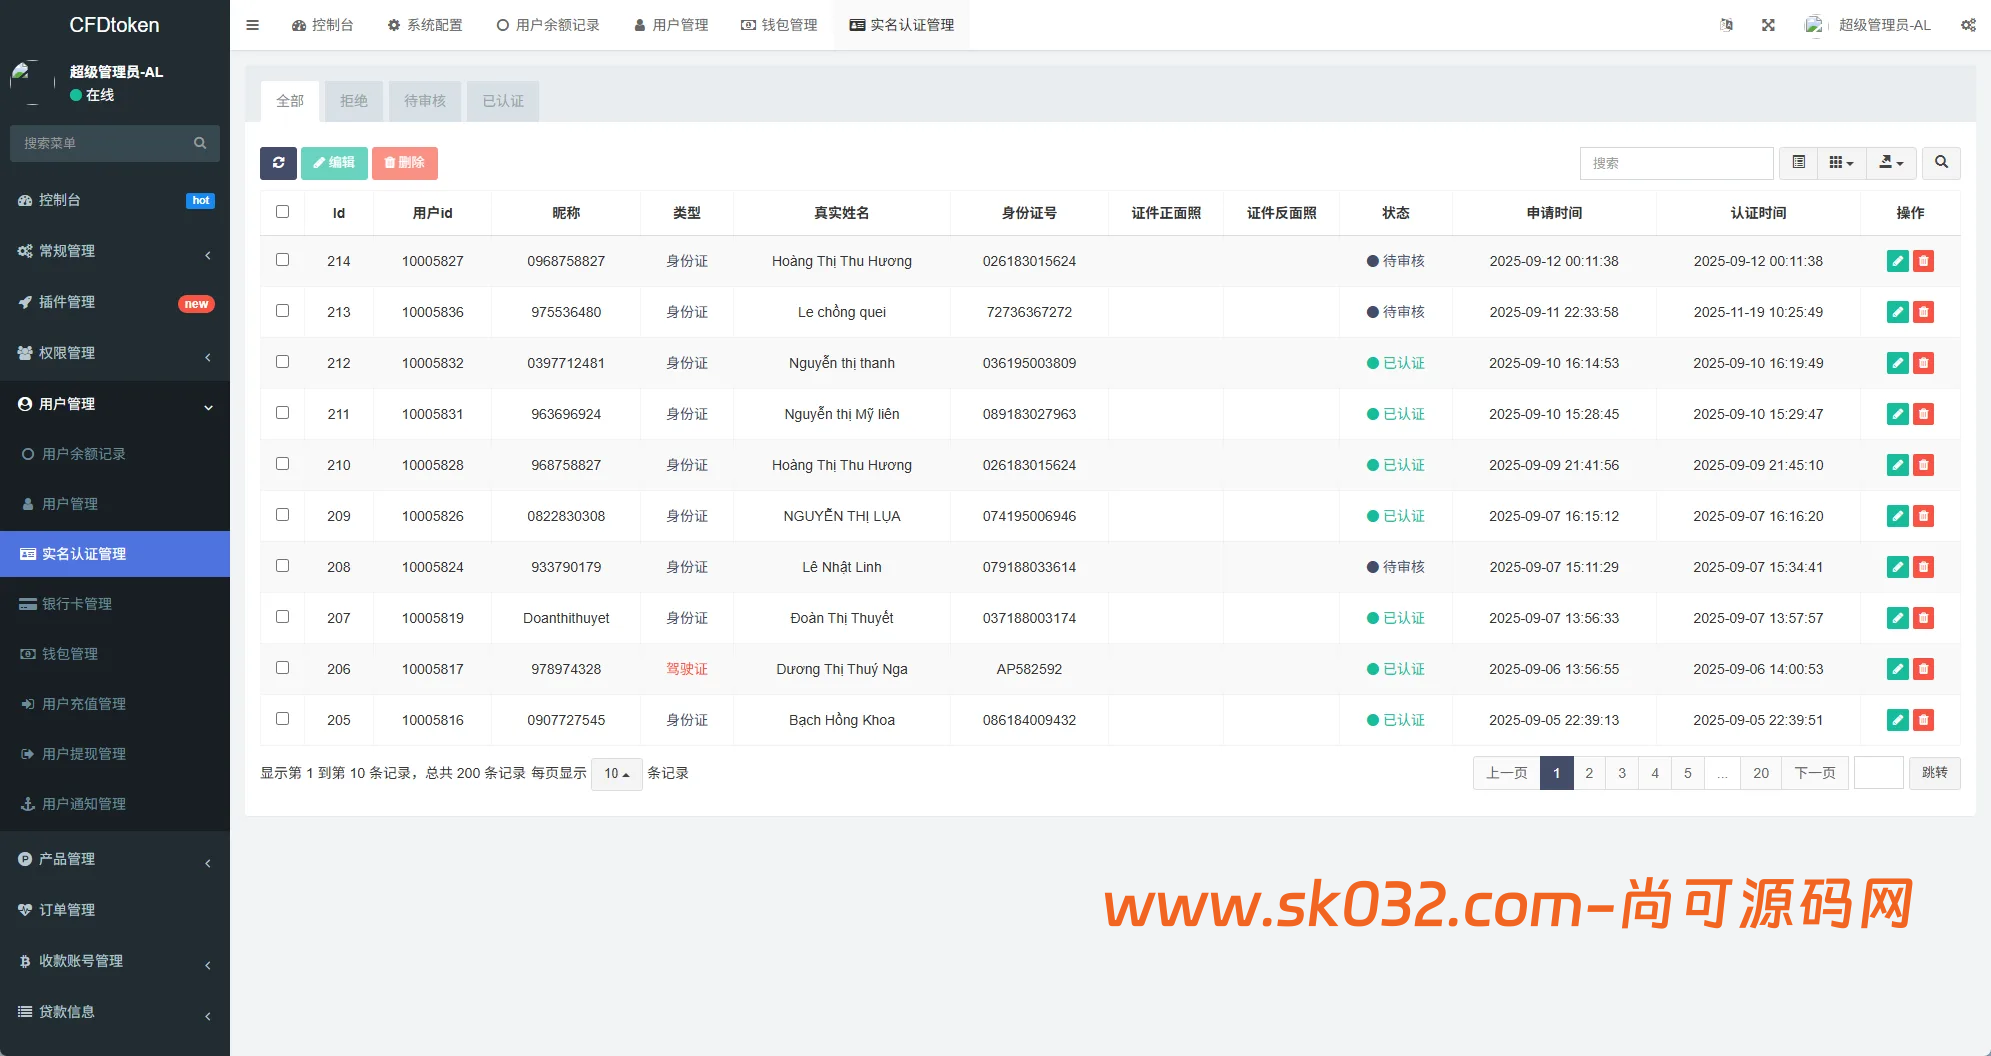Toggle table card view icon
The image size is (1991, 1056).
1798,163
